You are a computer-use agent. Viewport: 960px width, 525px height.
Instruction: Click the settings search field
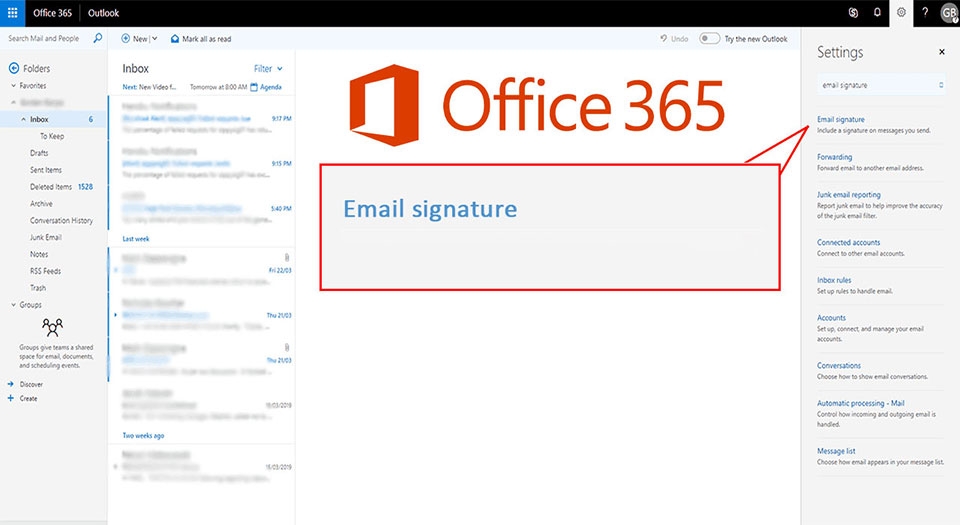click(x=878, y=86)
